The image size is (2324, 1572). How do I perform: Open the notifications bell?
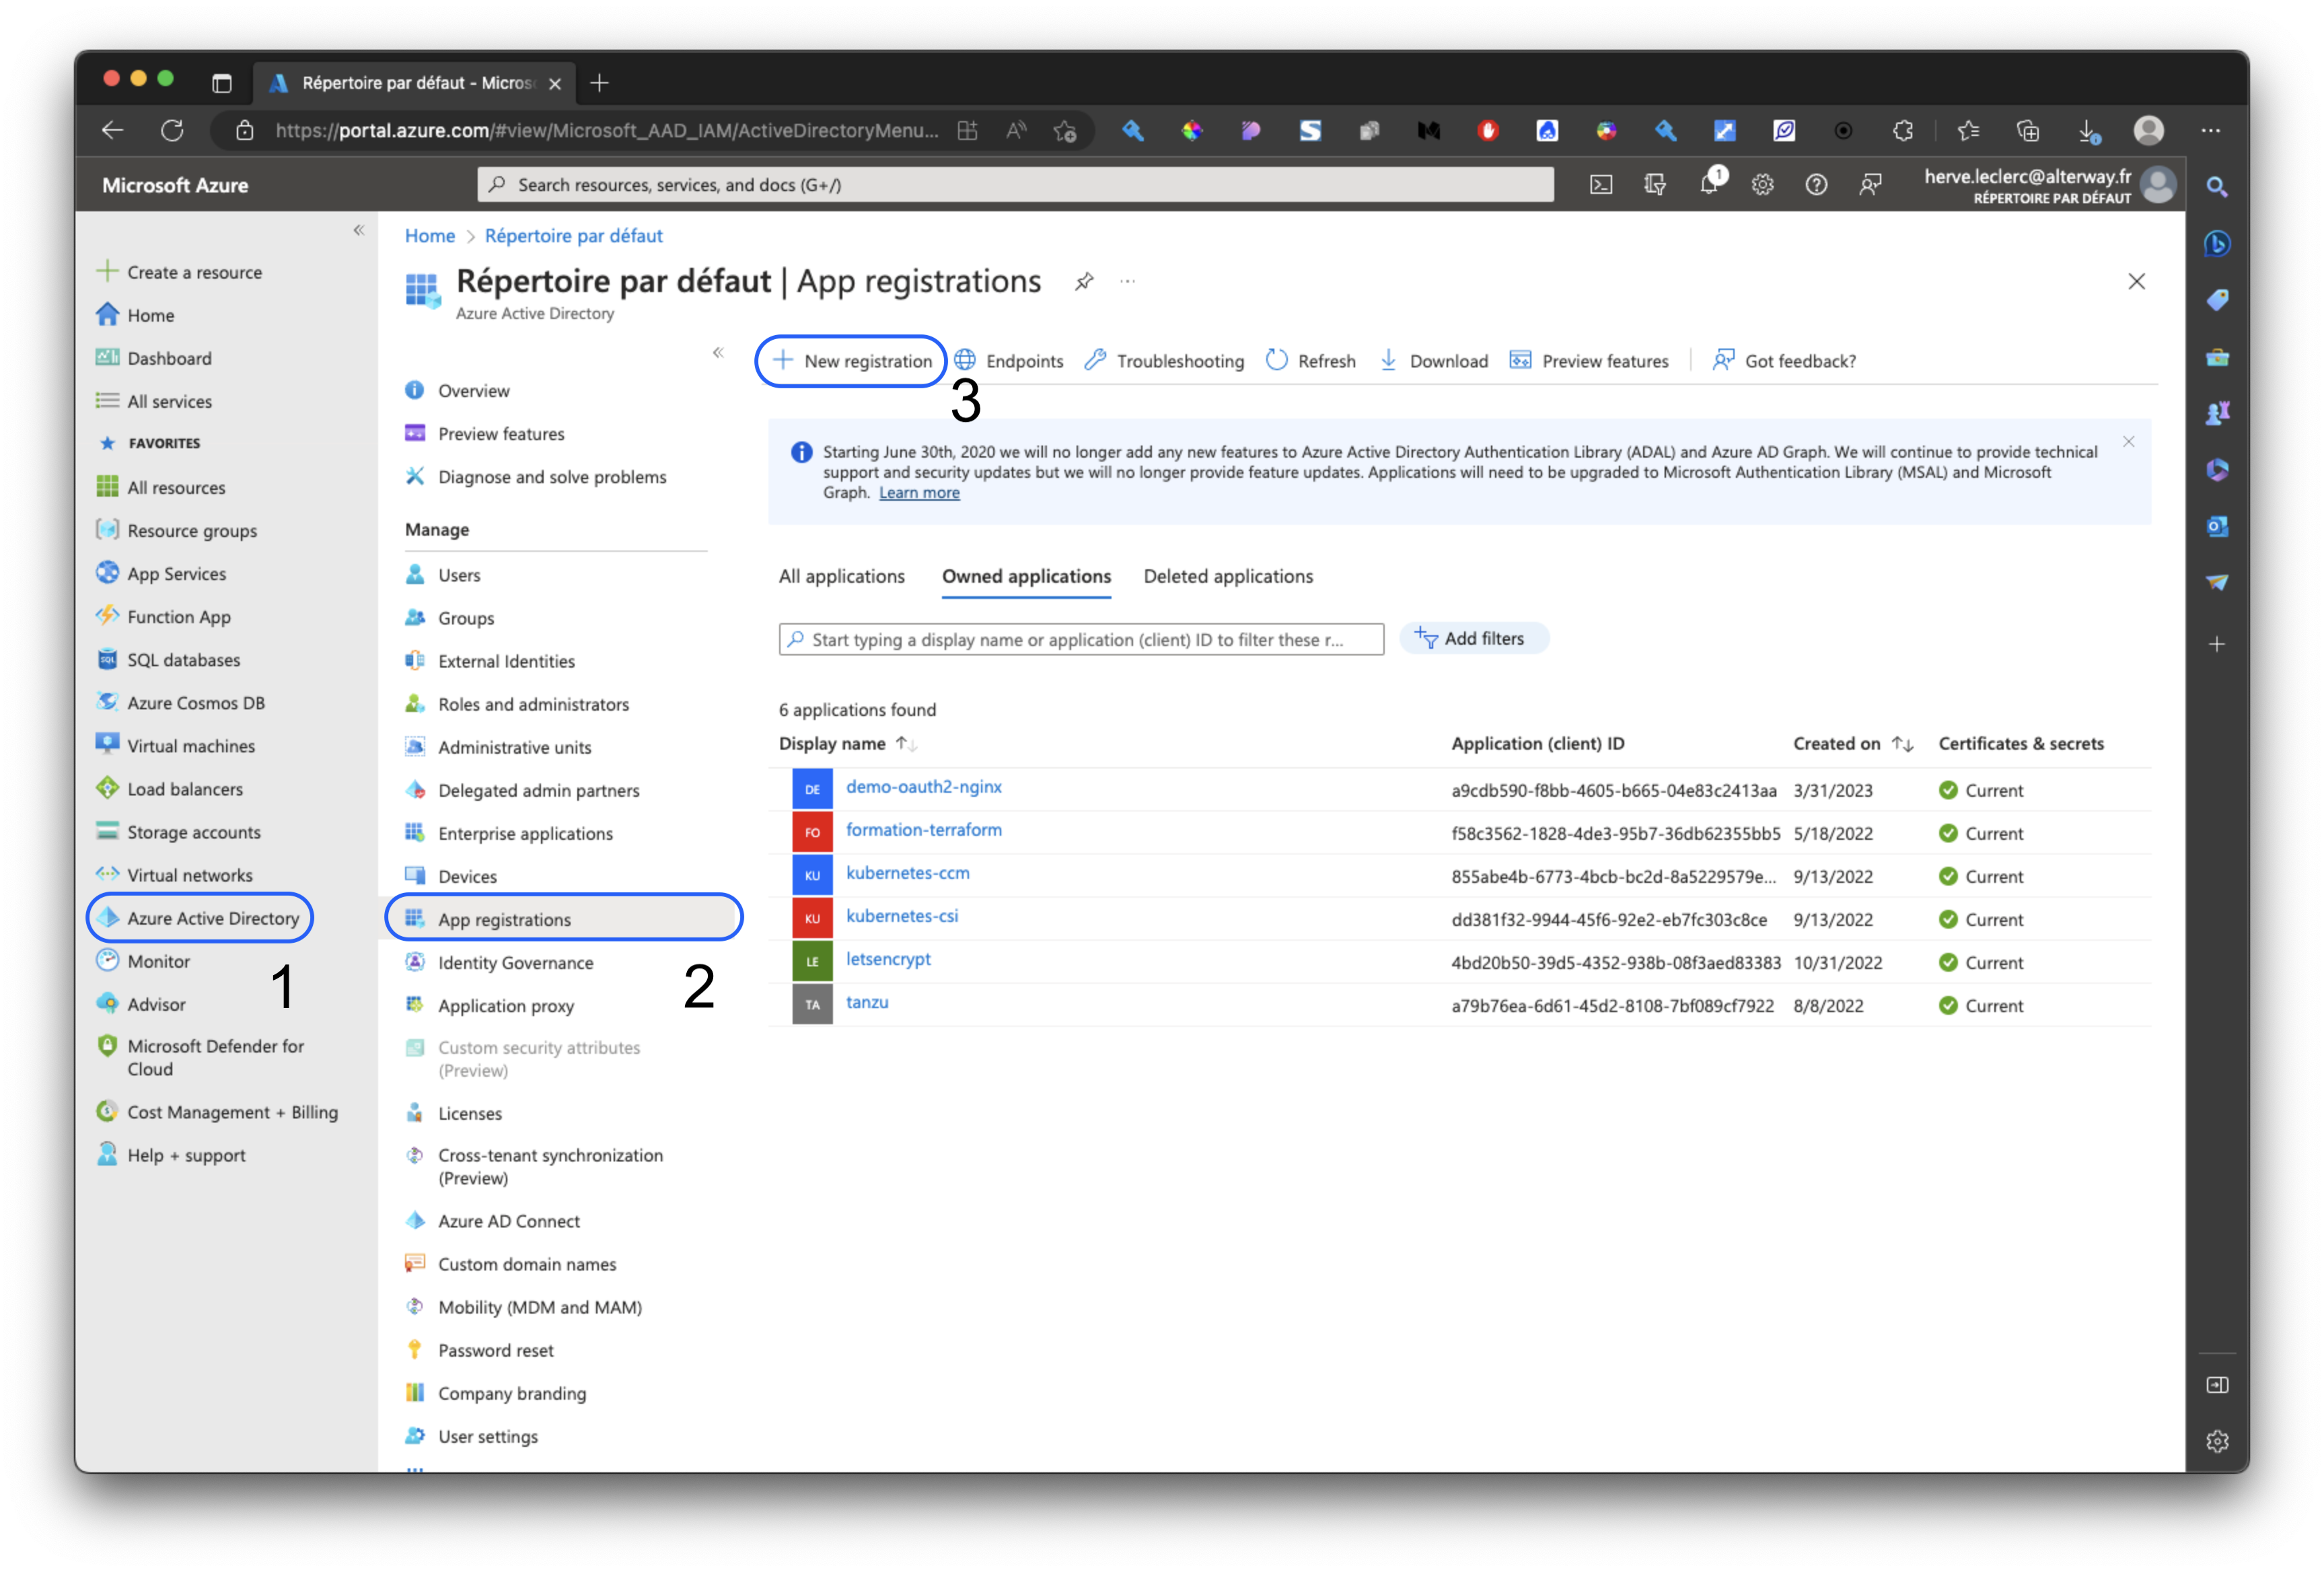tap(1709, 185)
